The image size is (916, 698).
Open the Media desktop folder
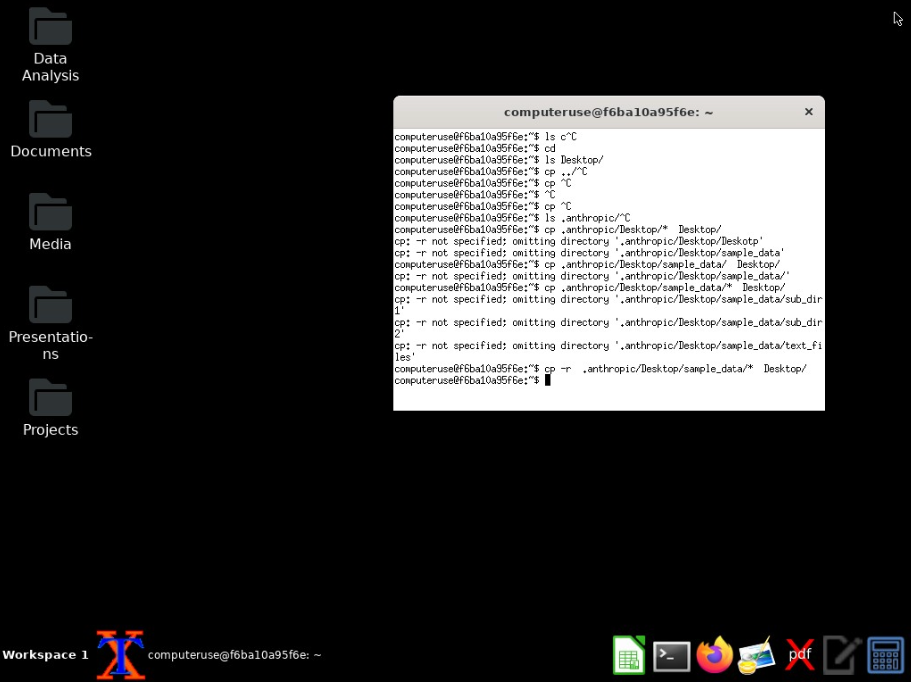50,223
